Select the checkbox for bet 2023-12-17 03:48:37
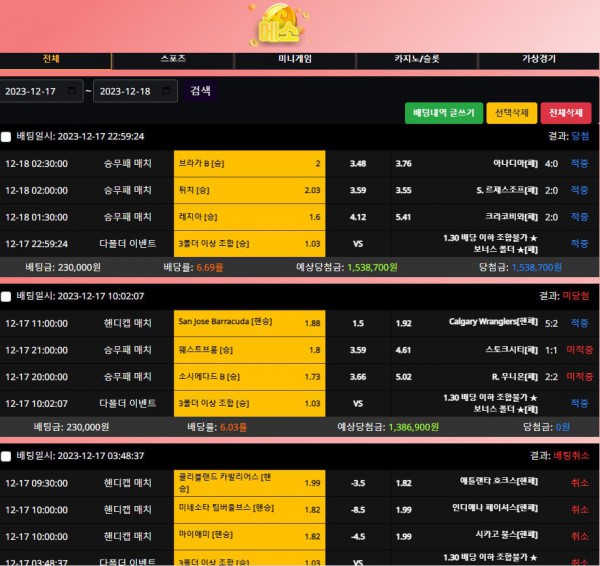Viewport: 600px width, 566px height. coord(6,456)
